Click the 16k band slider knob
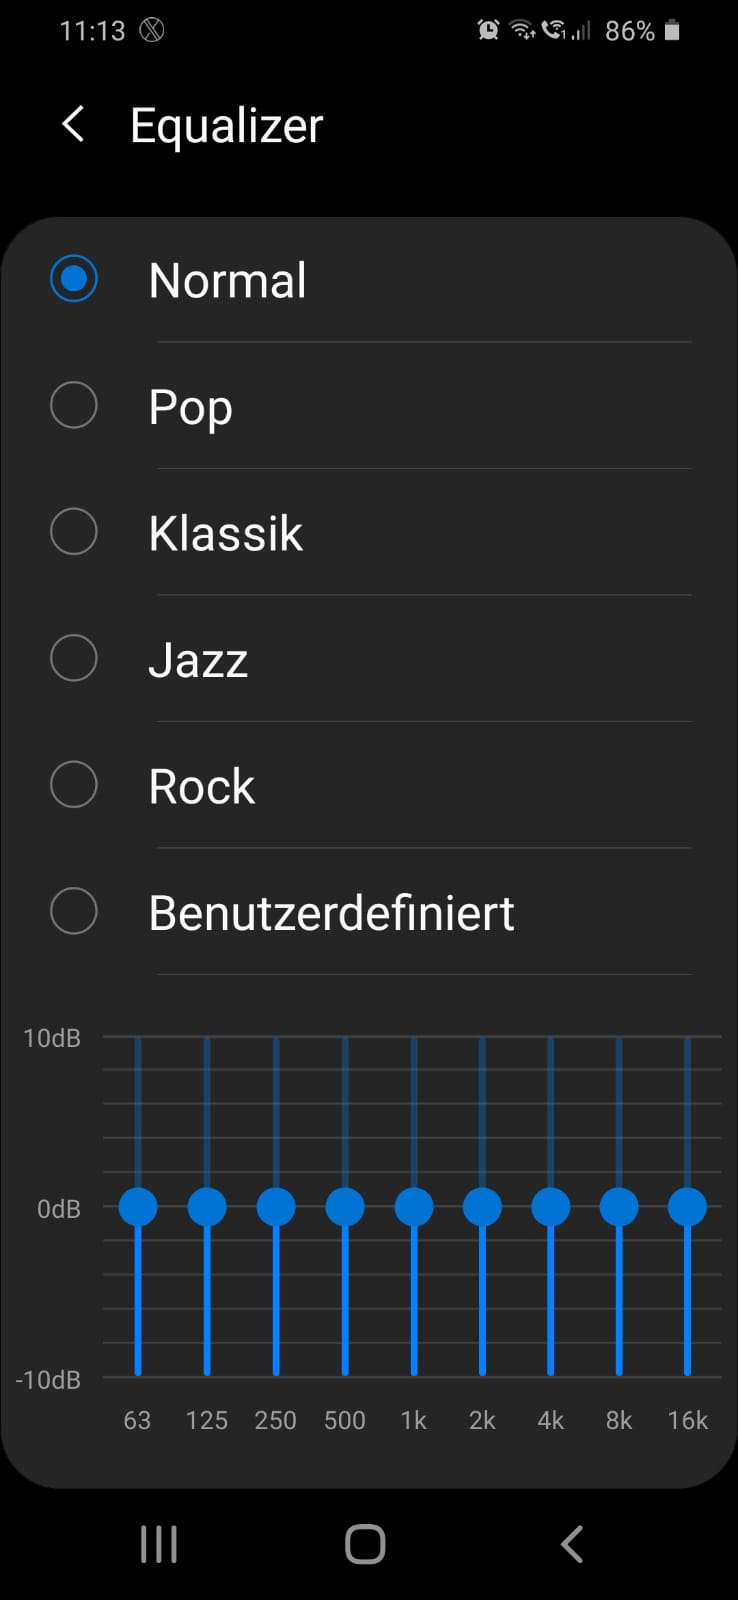The height and width of the screenshot is (1600, 738). 687,1207
